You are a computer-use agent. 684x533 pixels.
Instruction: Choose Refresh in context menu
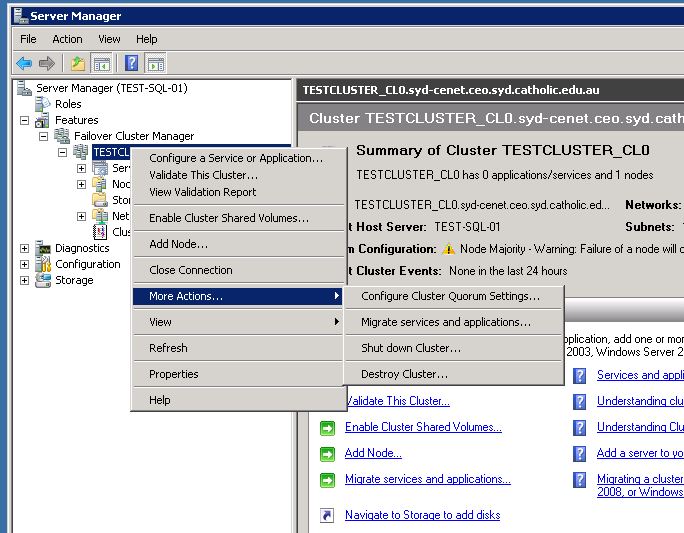(238, 348)
